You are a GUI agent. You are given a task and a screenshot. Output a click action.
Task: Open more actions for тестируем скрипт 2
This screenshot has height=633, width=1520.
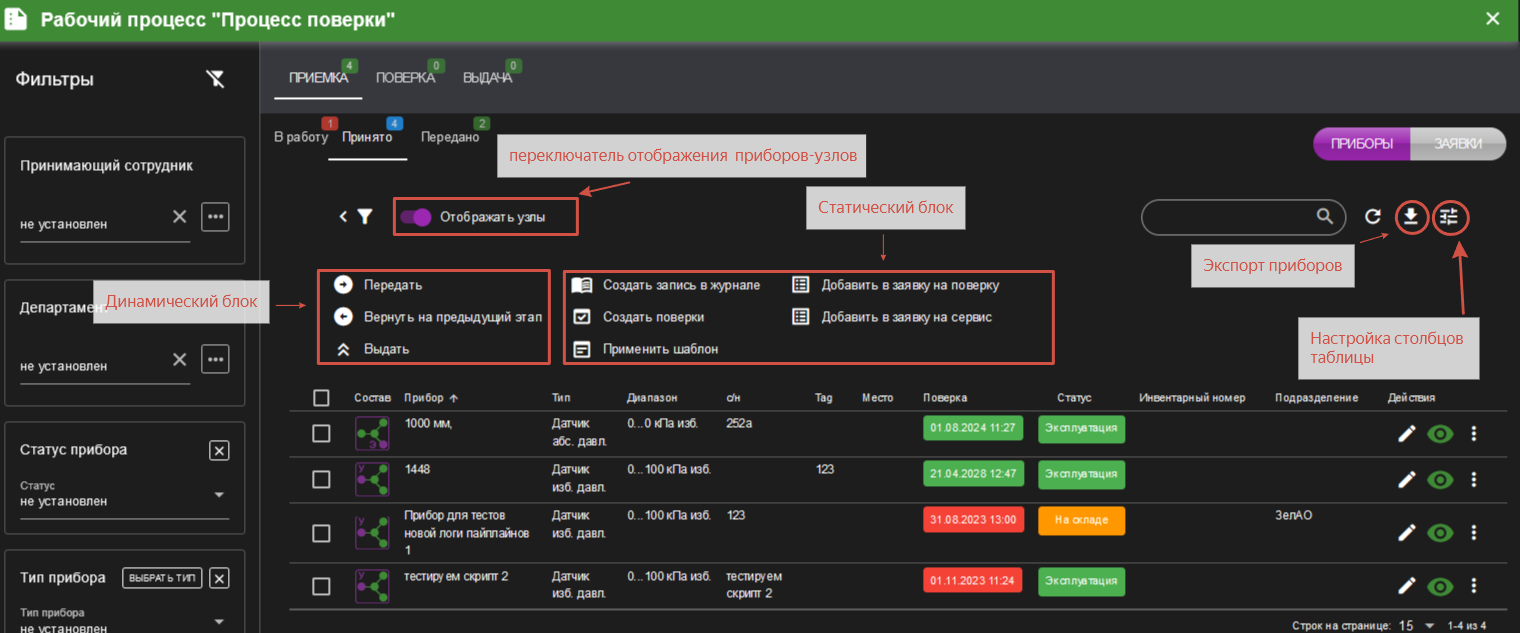(1473, 586)
